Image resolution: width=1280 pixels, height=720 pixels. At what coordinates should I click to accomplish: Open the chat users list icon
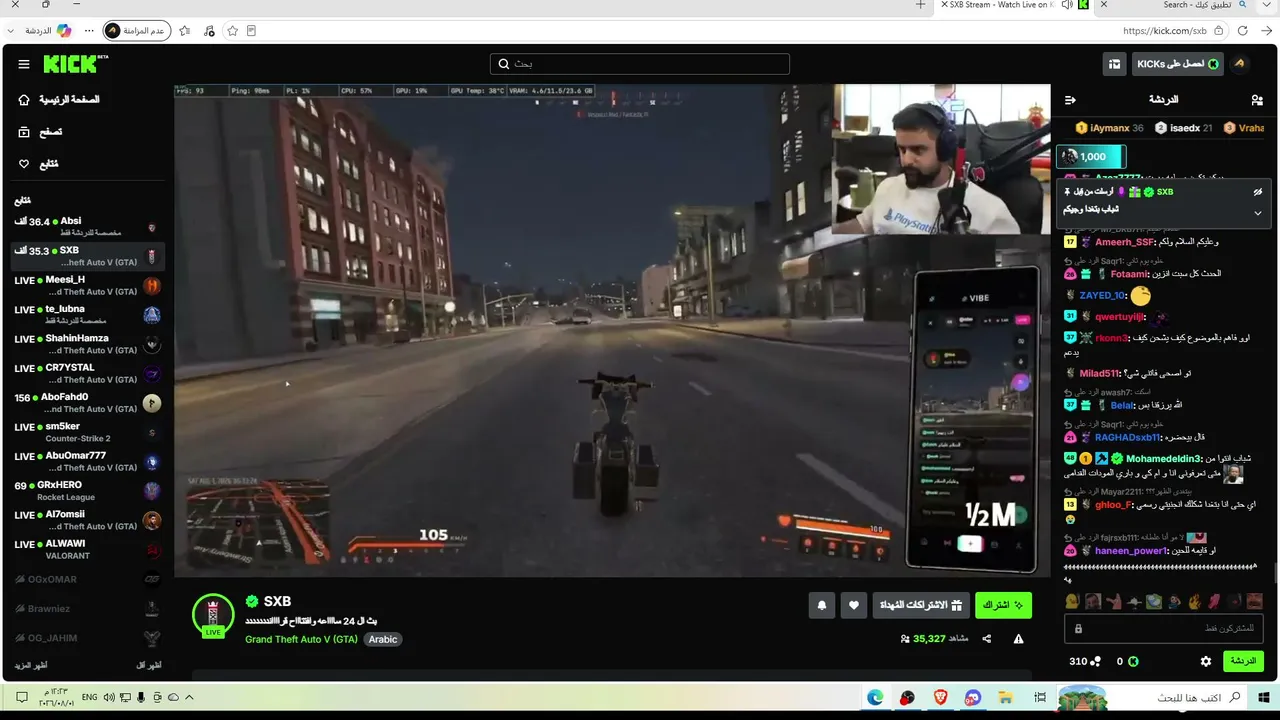point(1257,100)
